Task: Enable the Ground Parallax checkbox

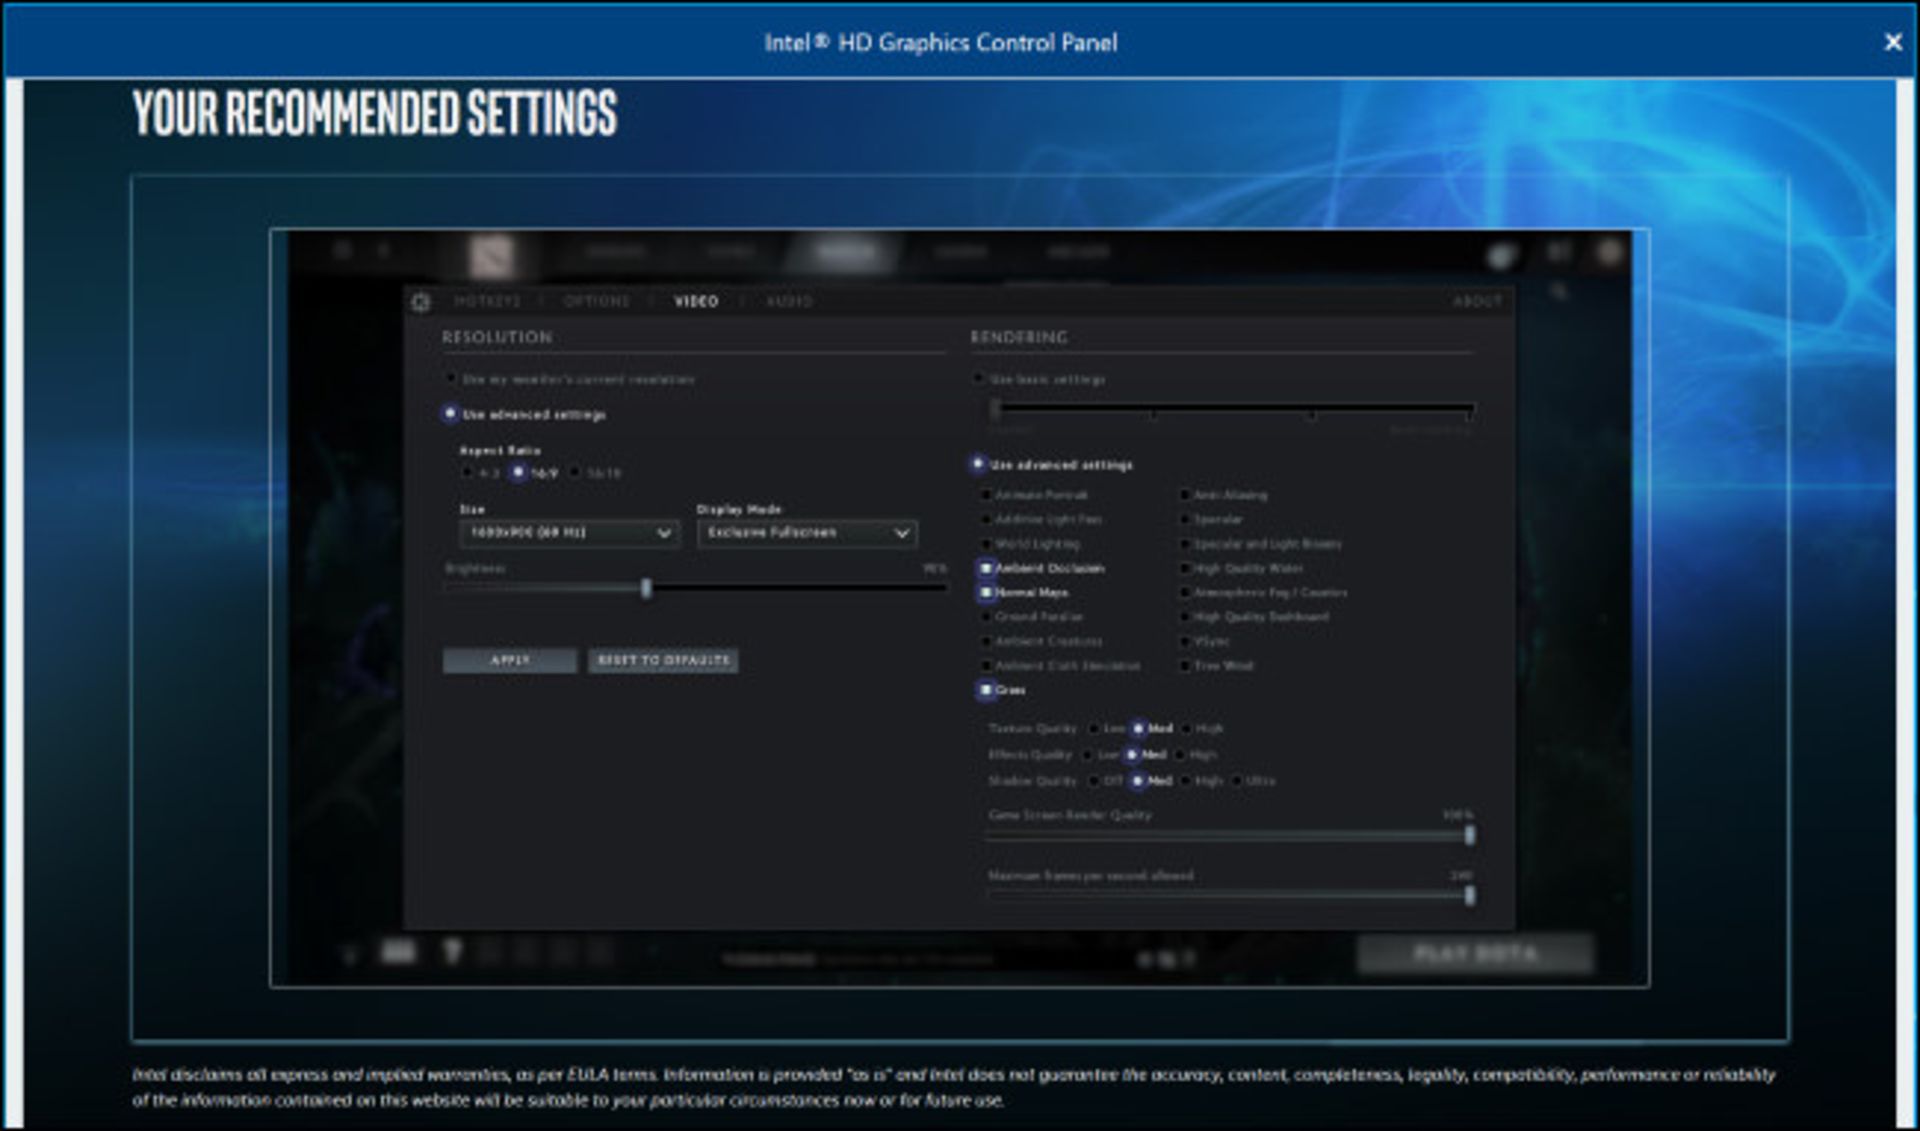Action: coord(986,617)
